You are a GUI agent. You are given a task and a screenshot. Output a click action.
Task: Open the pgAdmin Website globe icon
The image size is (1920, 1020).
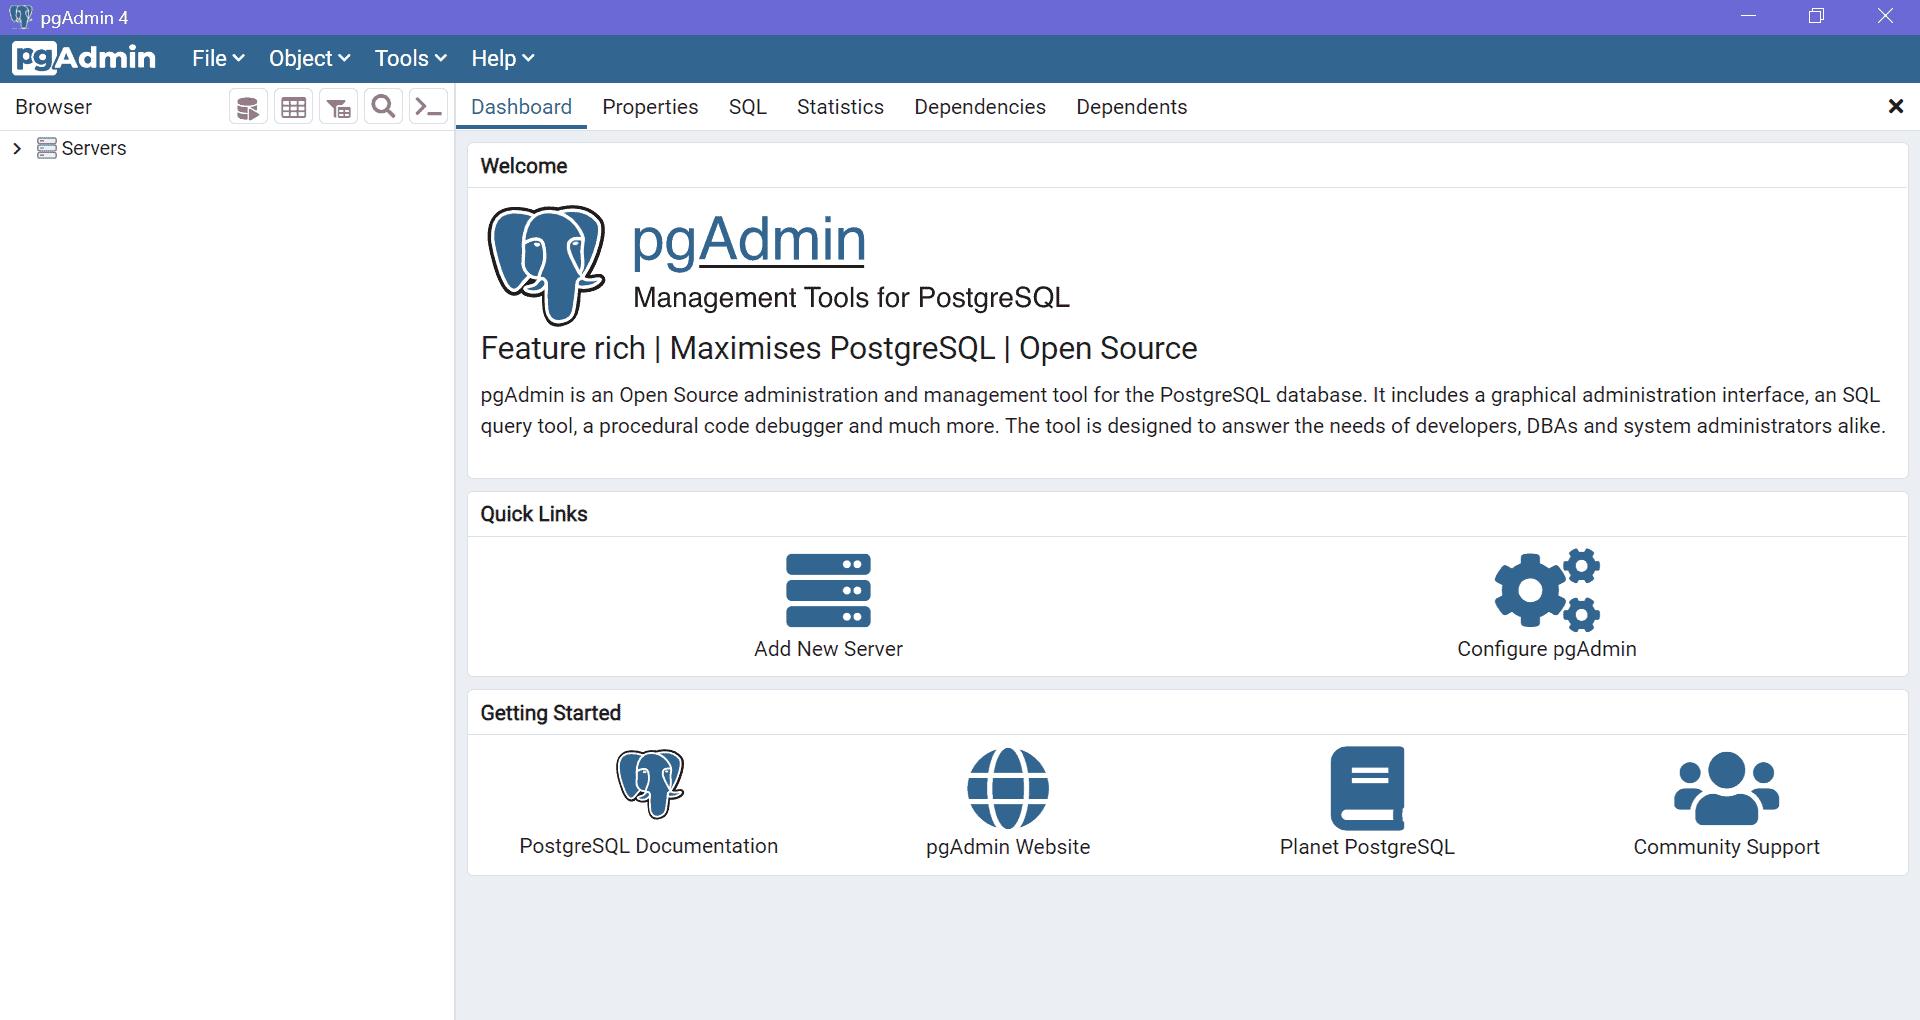(x=1007, y=788)
